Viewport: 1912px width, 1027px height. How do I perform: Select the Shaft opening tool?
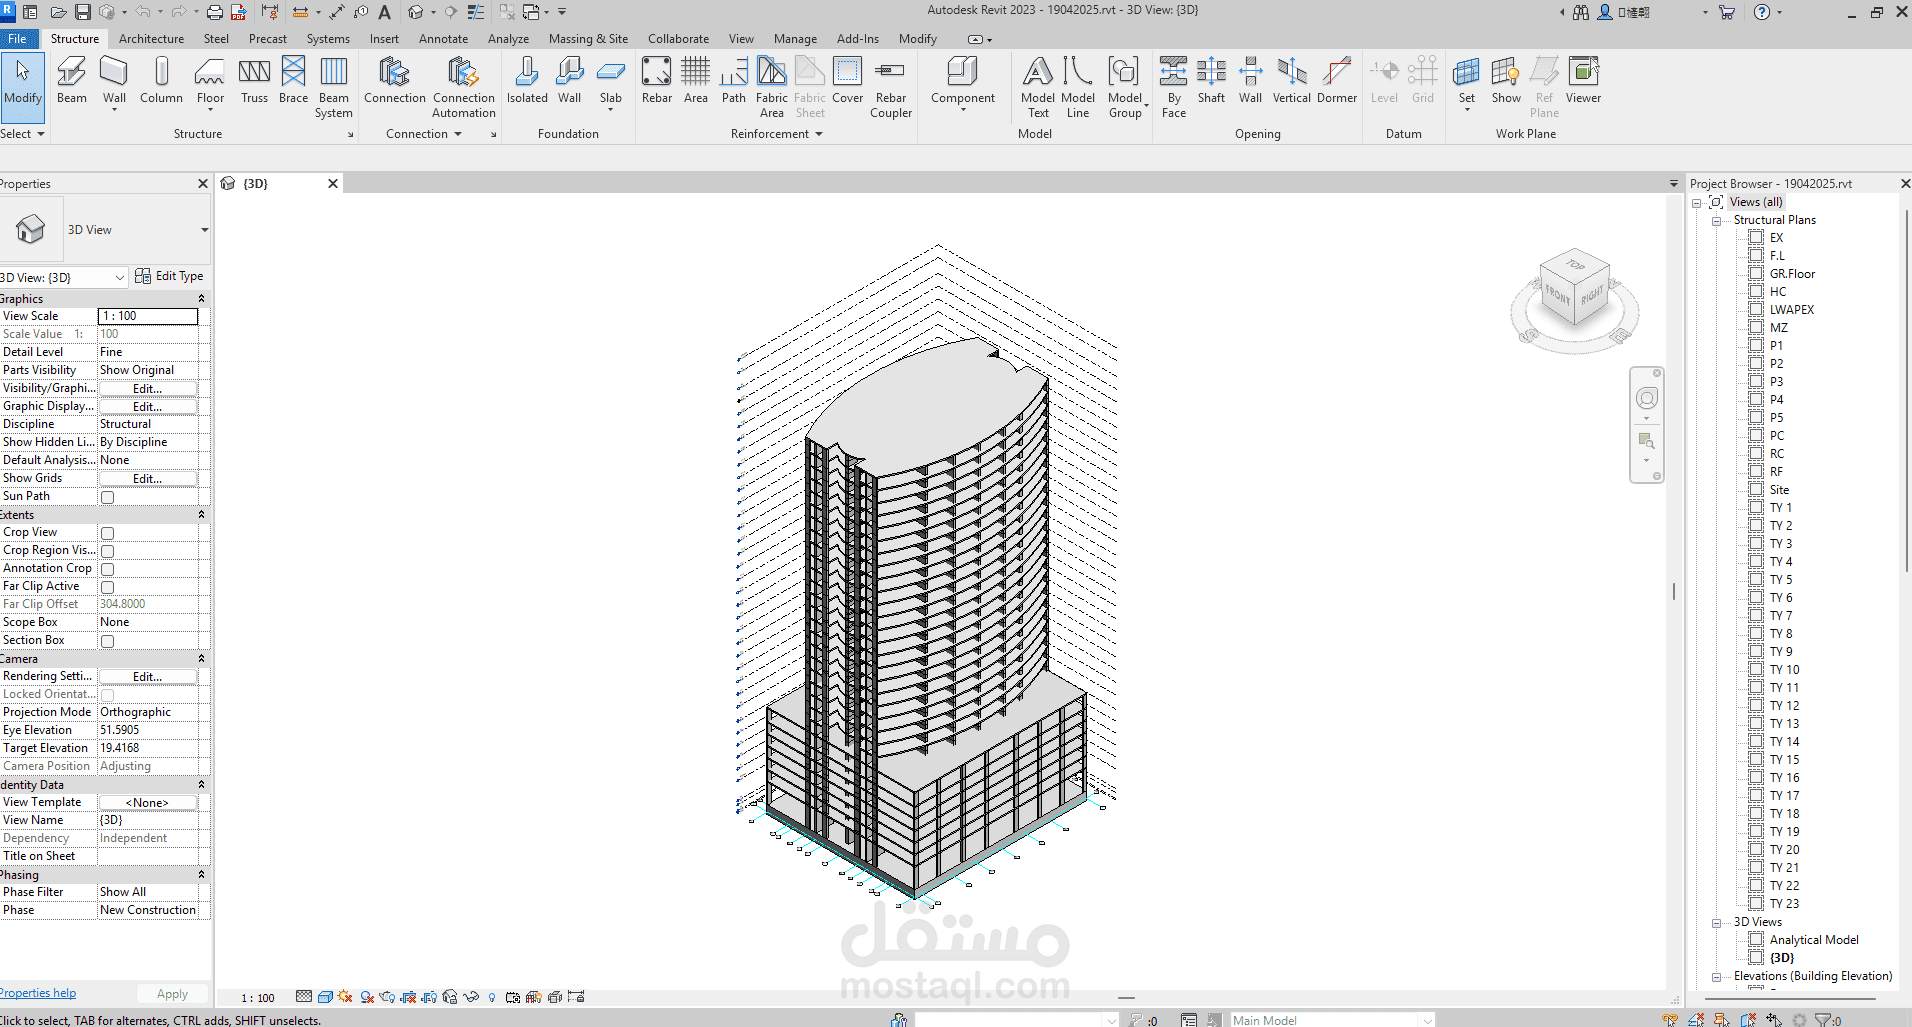tap(1211, 80)
